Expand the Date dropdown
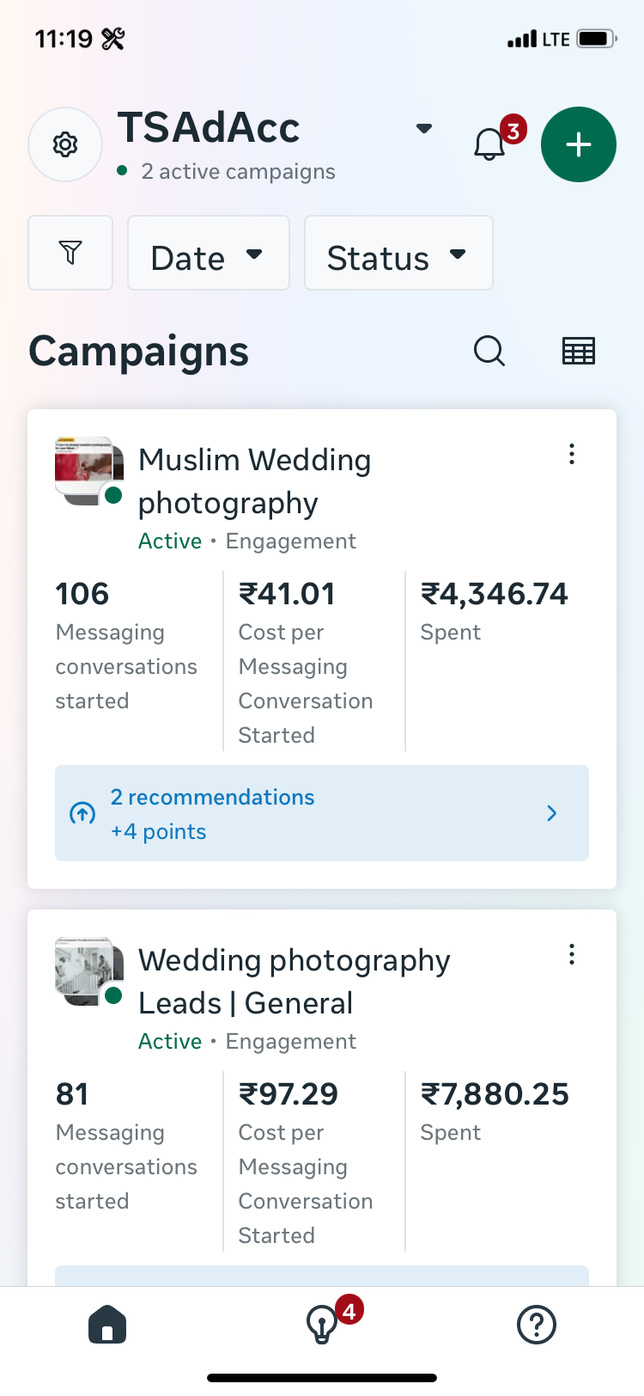644x1396 pixels. (208, 254)
